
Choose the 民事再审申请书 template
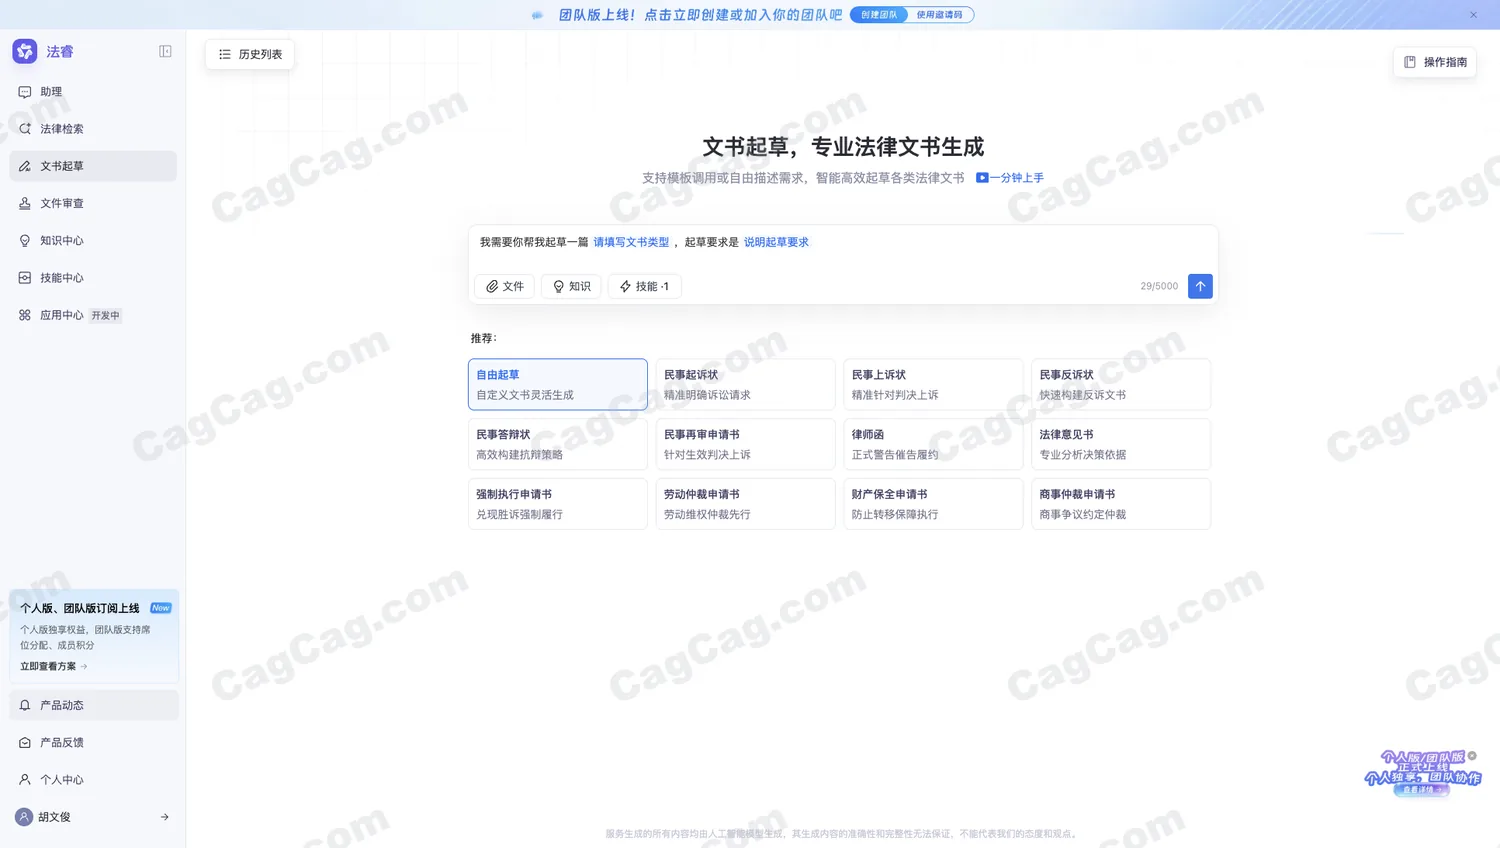[746, 444]
